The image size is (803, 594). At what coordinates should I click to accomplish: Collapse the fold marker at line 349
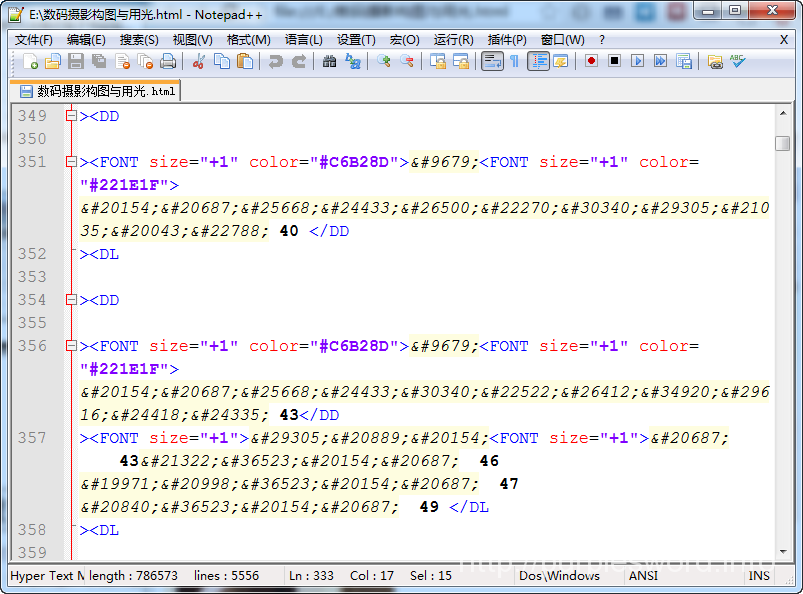point(71,116)
